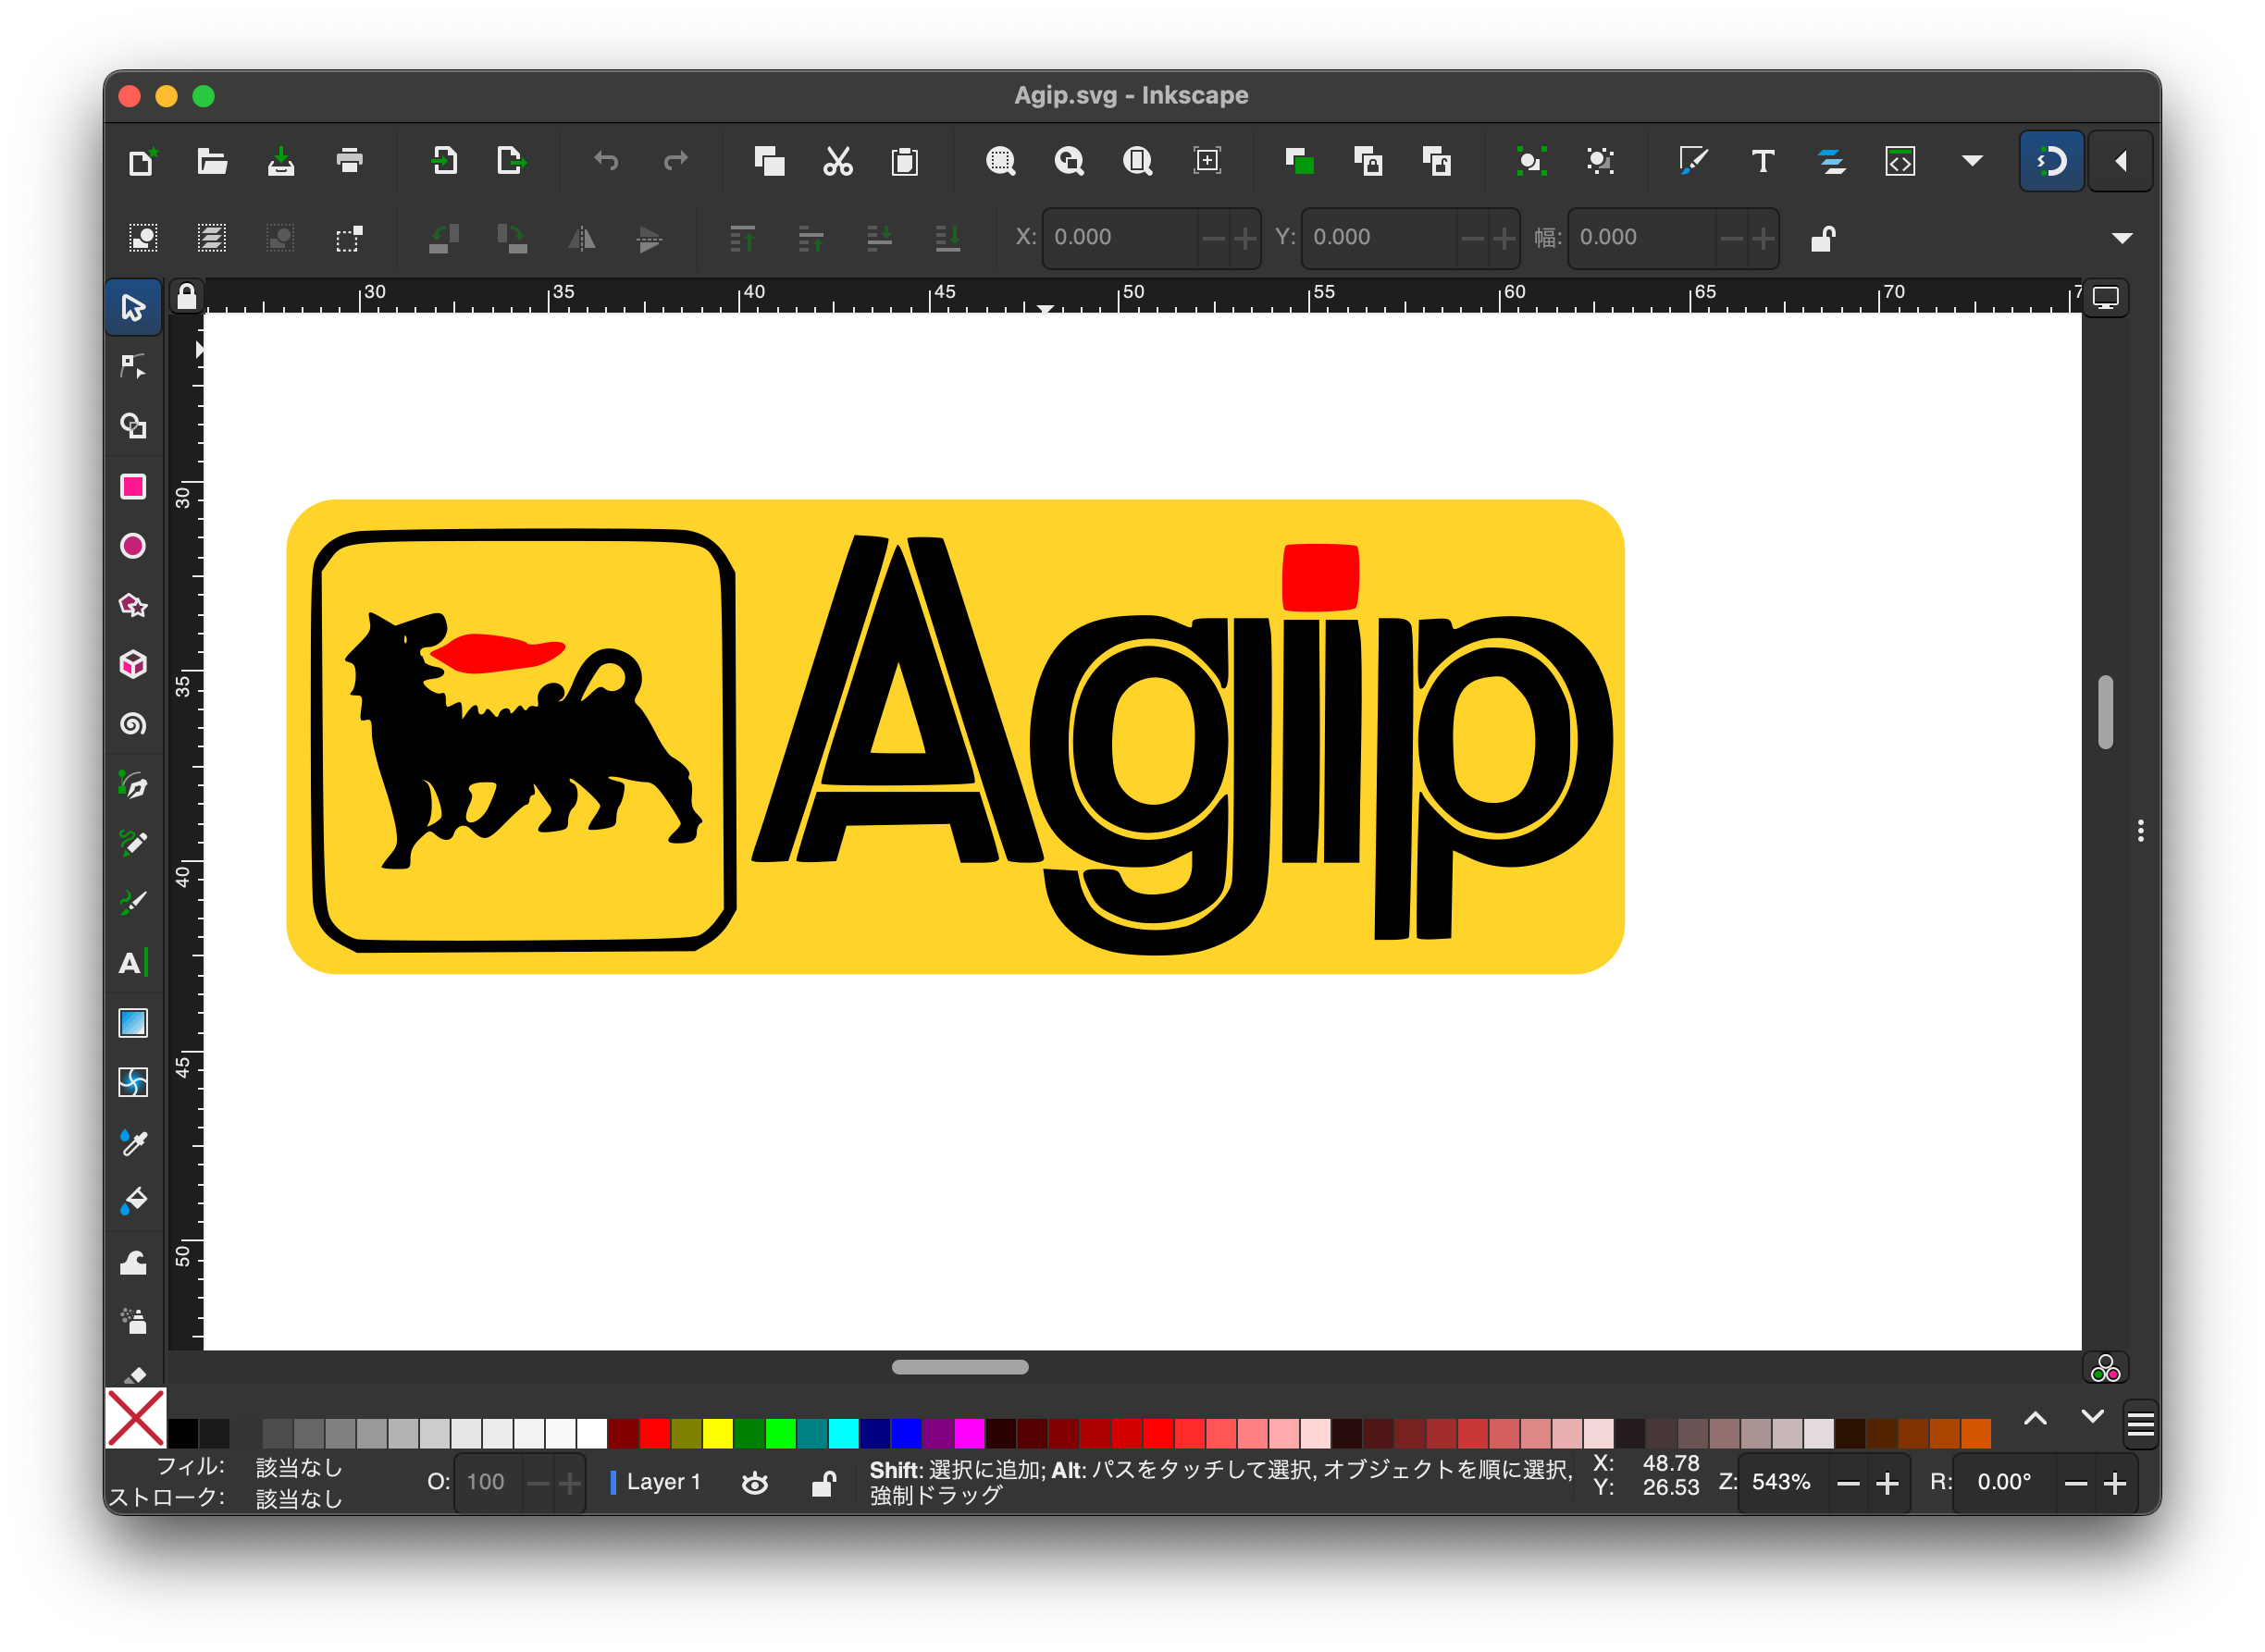Click the no-color X swatch
Image resolution: width=2265 pixels, height=1652 pixels.
click(x=135, y=1418)
